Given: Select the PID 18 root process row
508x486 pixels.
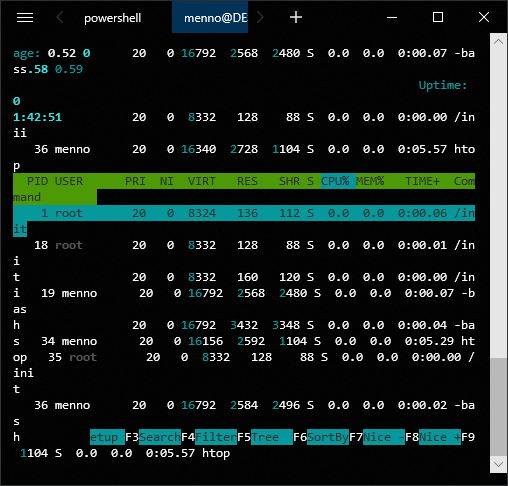Looking at the screenshot, I should click(244, 245).
